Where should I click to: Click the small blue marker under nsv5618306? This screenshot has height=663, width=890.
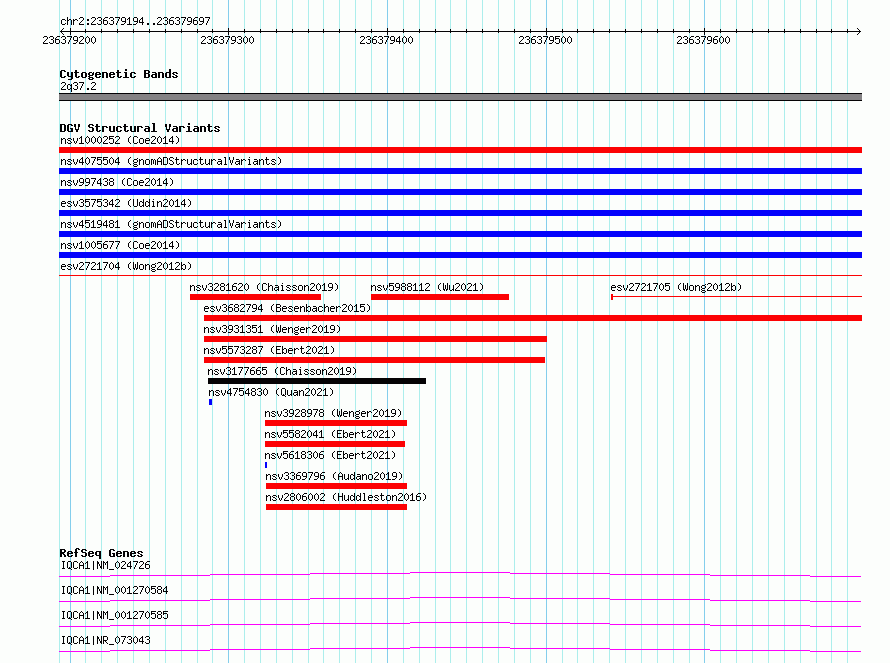(x=266, y=465)
